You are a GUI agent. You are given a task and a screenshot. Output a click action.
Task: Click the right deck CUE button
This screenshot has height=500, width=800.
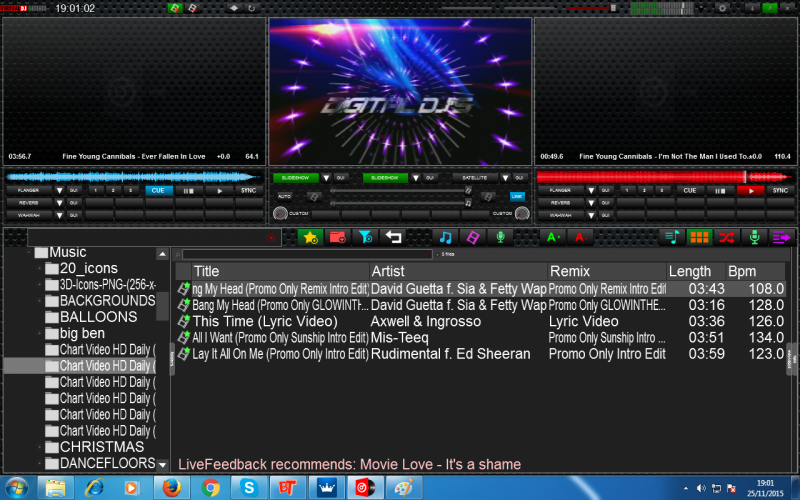pos(690,190)
